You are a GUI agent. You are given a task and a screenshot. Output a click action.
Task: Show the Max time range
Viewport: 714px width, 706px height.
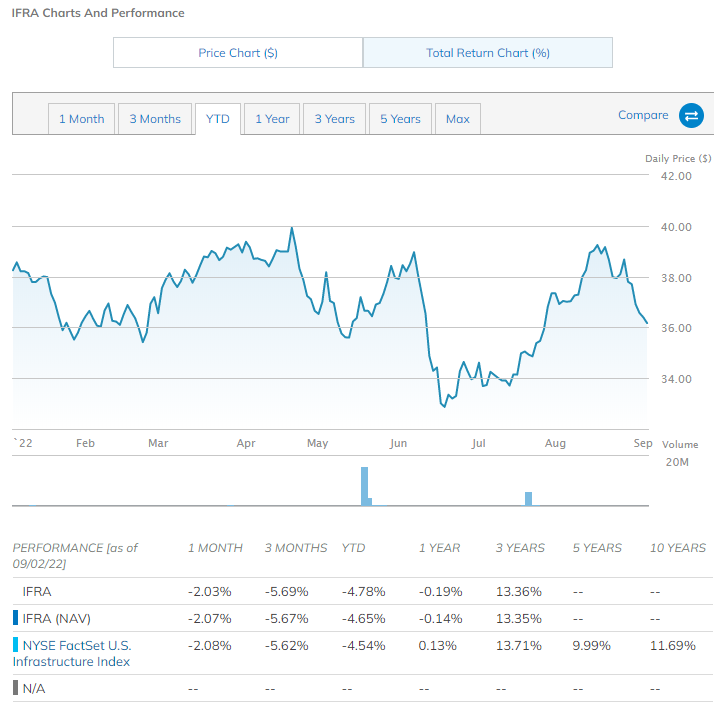click(x=458, y=119)
